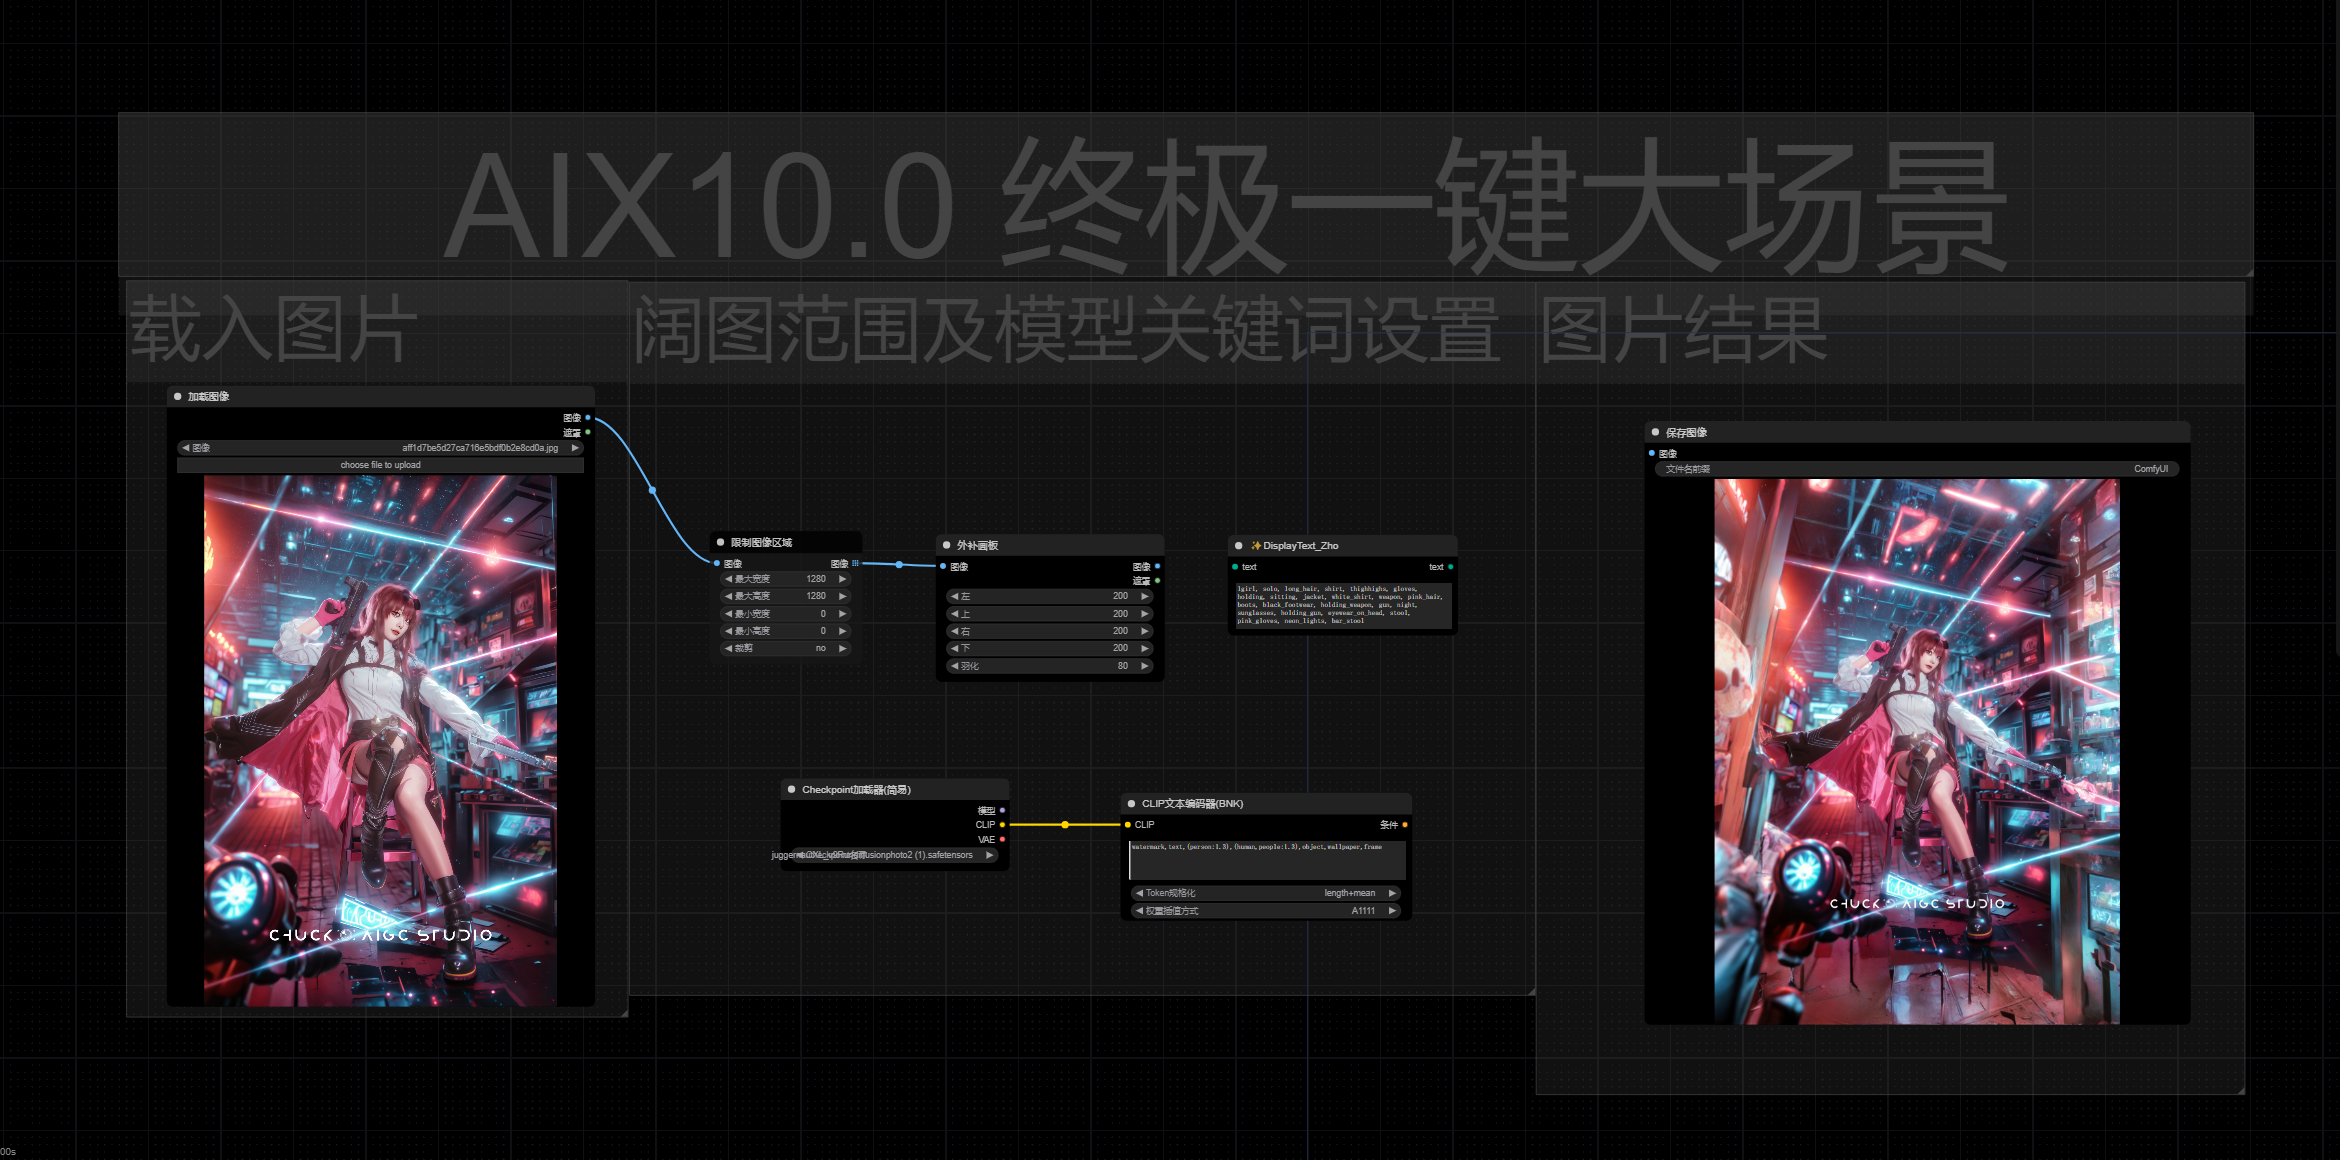Switch 裁剪 option with the left arrow
This screenshot has height=1160, width=2340.
[728, 649]
